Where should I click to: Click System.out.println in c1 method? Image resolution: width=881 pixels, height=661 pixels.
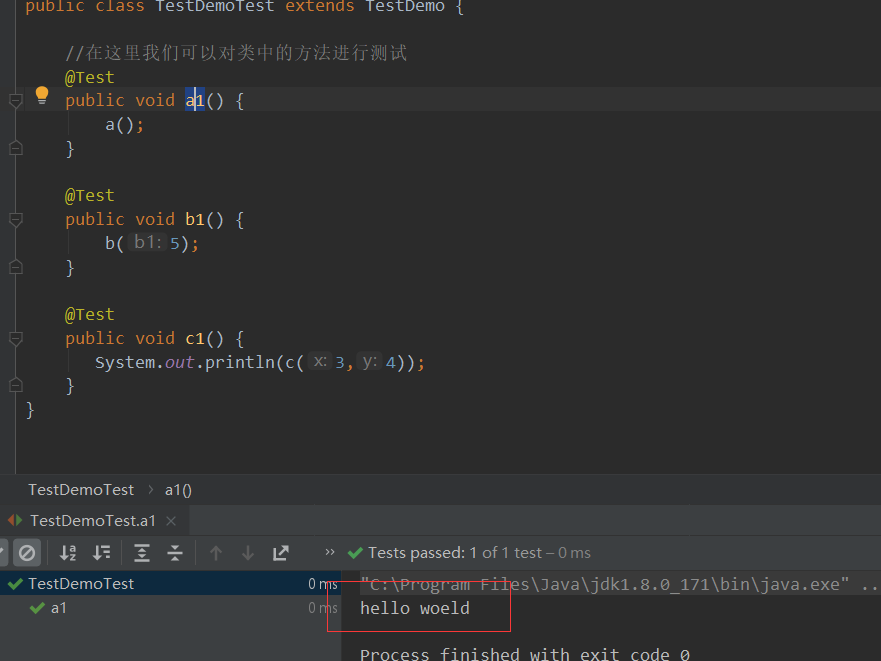click(184, 363)
